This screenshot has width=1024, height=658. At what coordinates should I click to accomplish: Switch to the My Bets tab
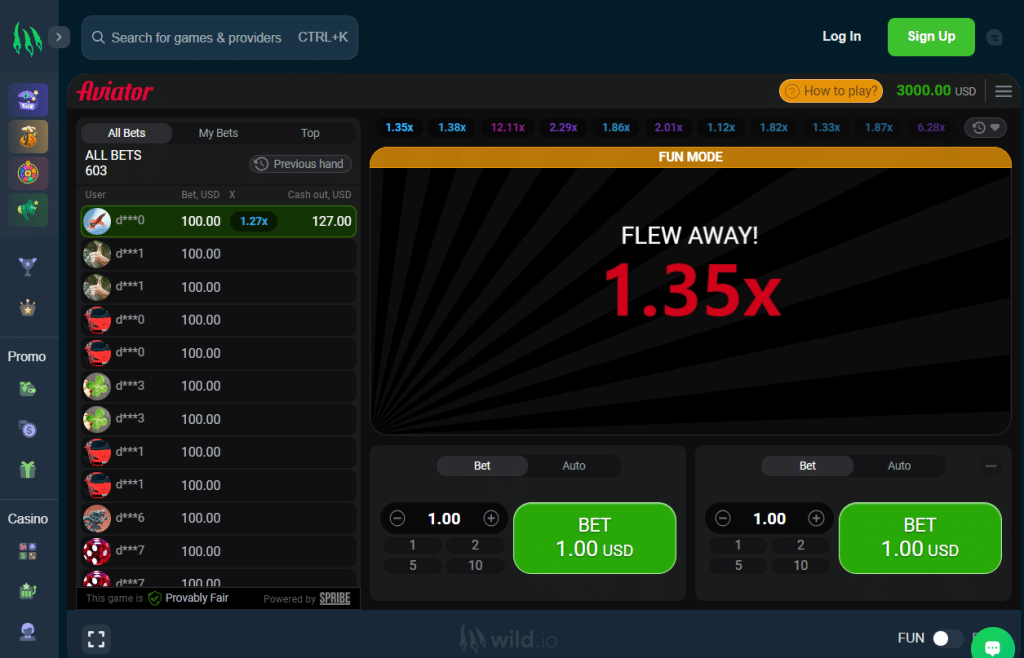click(x=218, y=133)
